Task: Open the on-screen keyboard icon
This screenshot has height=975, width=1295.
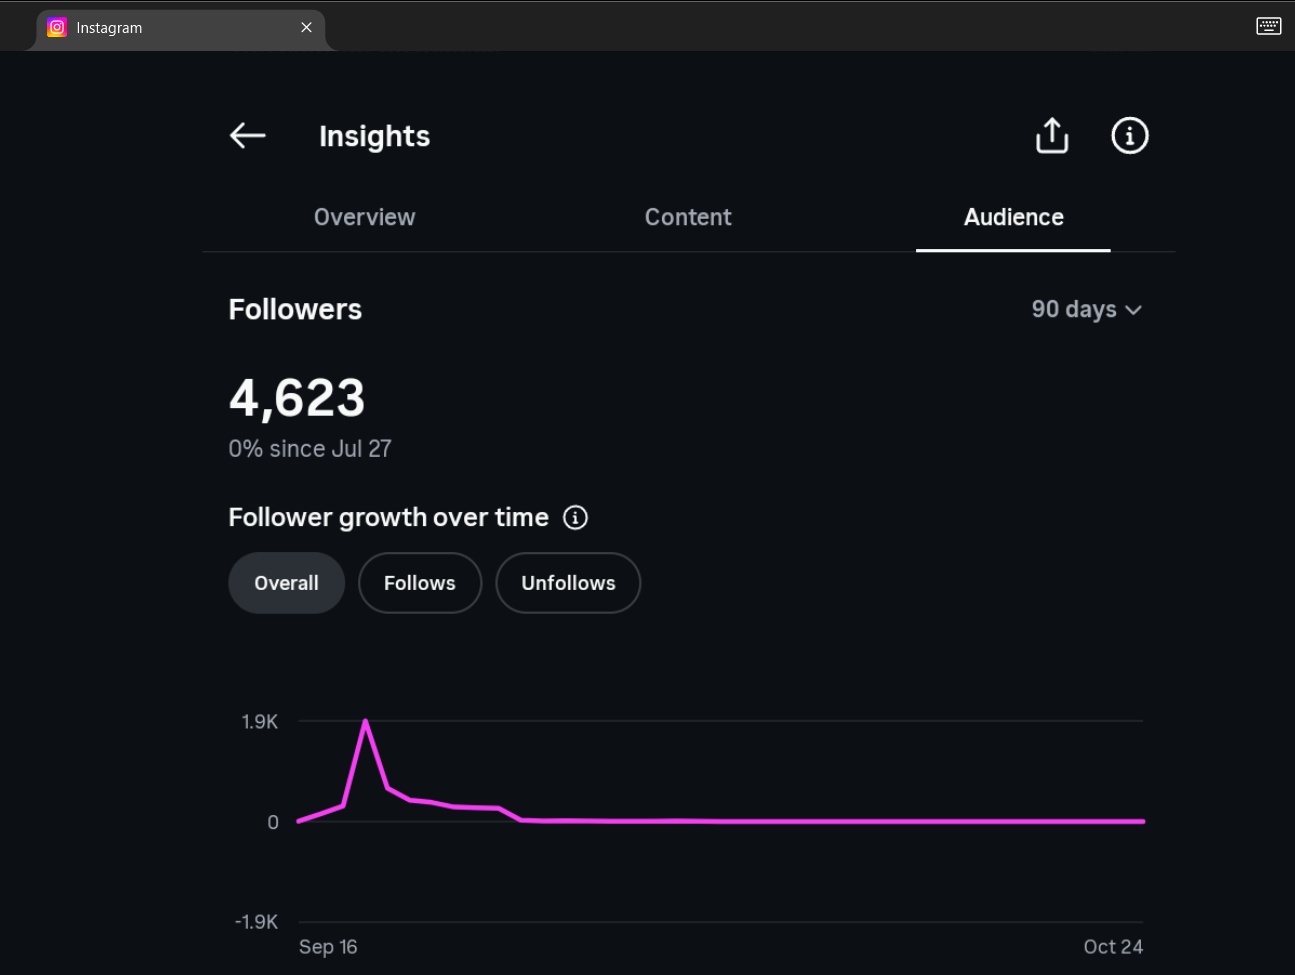Action: (1268, 26)
